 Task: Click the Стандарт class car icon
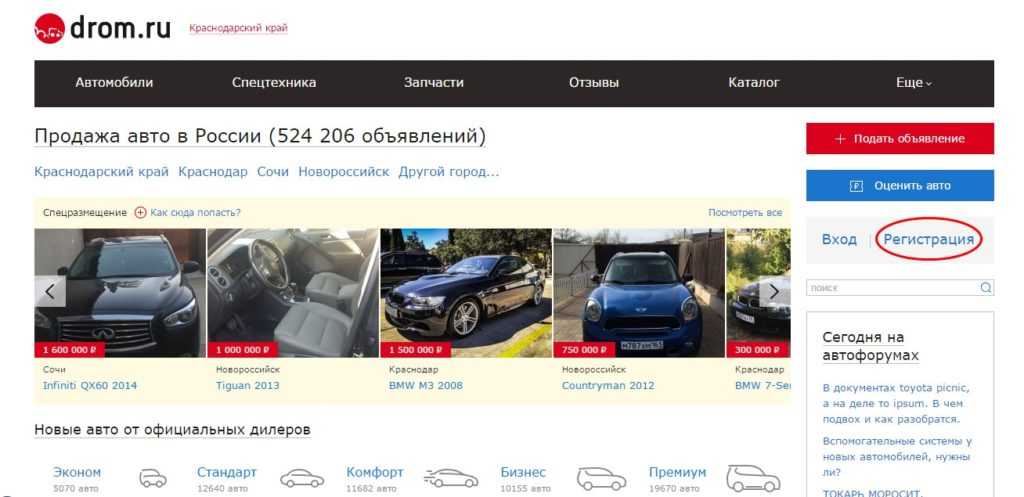click(302, 478)
